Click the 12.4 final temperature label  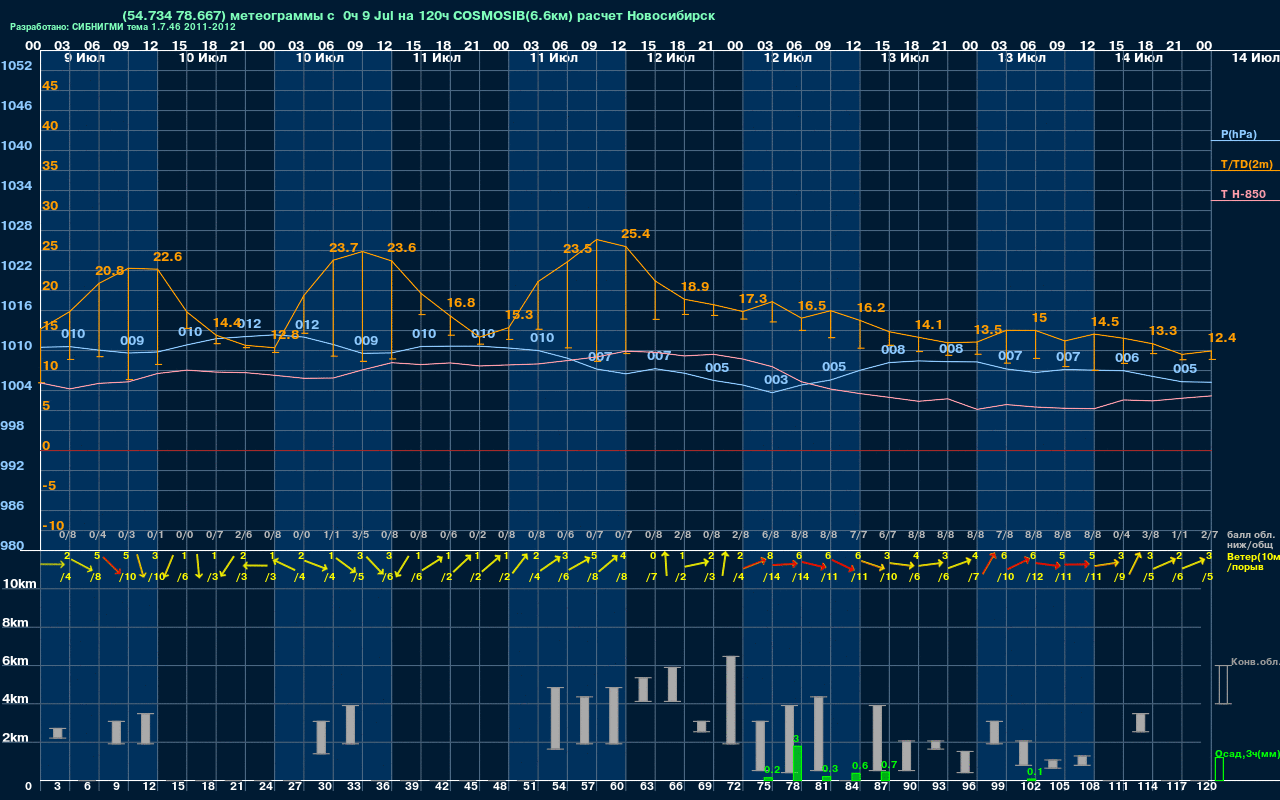click(x=1222, y=338)
